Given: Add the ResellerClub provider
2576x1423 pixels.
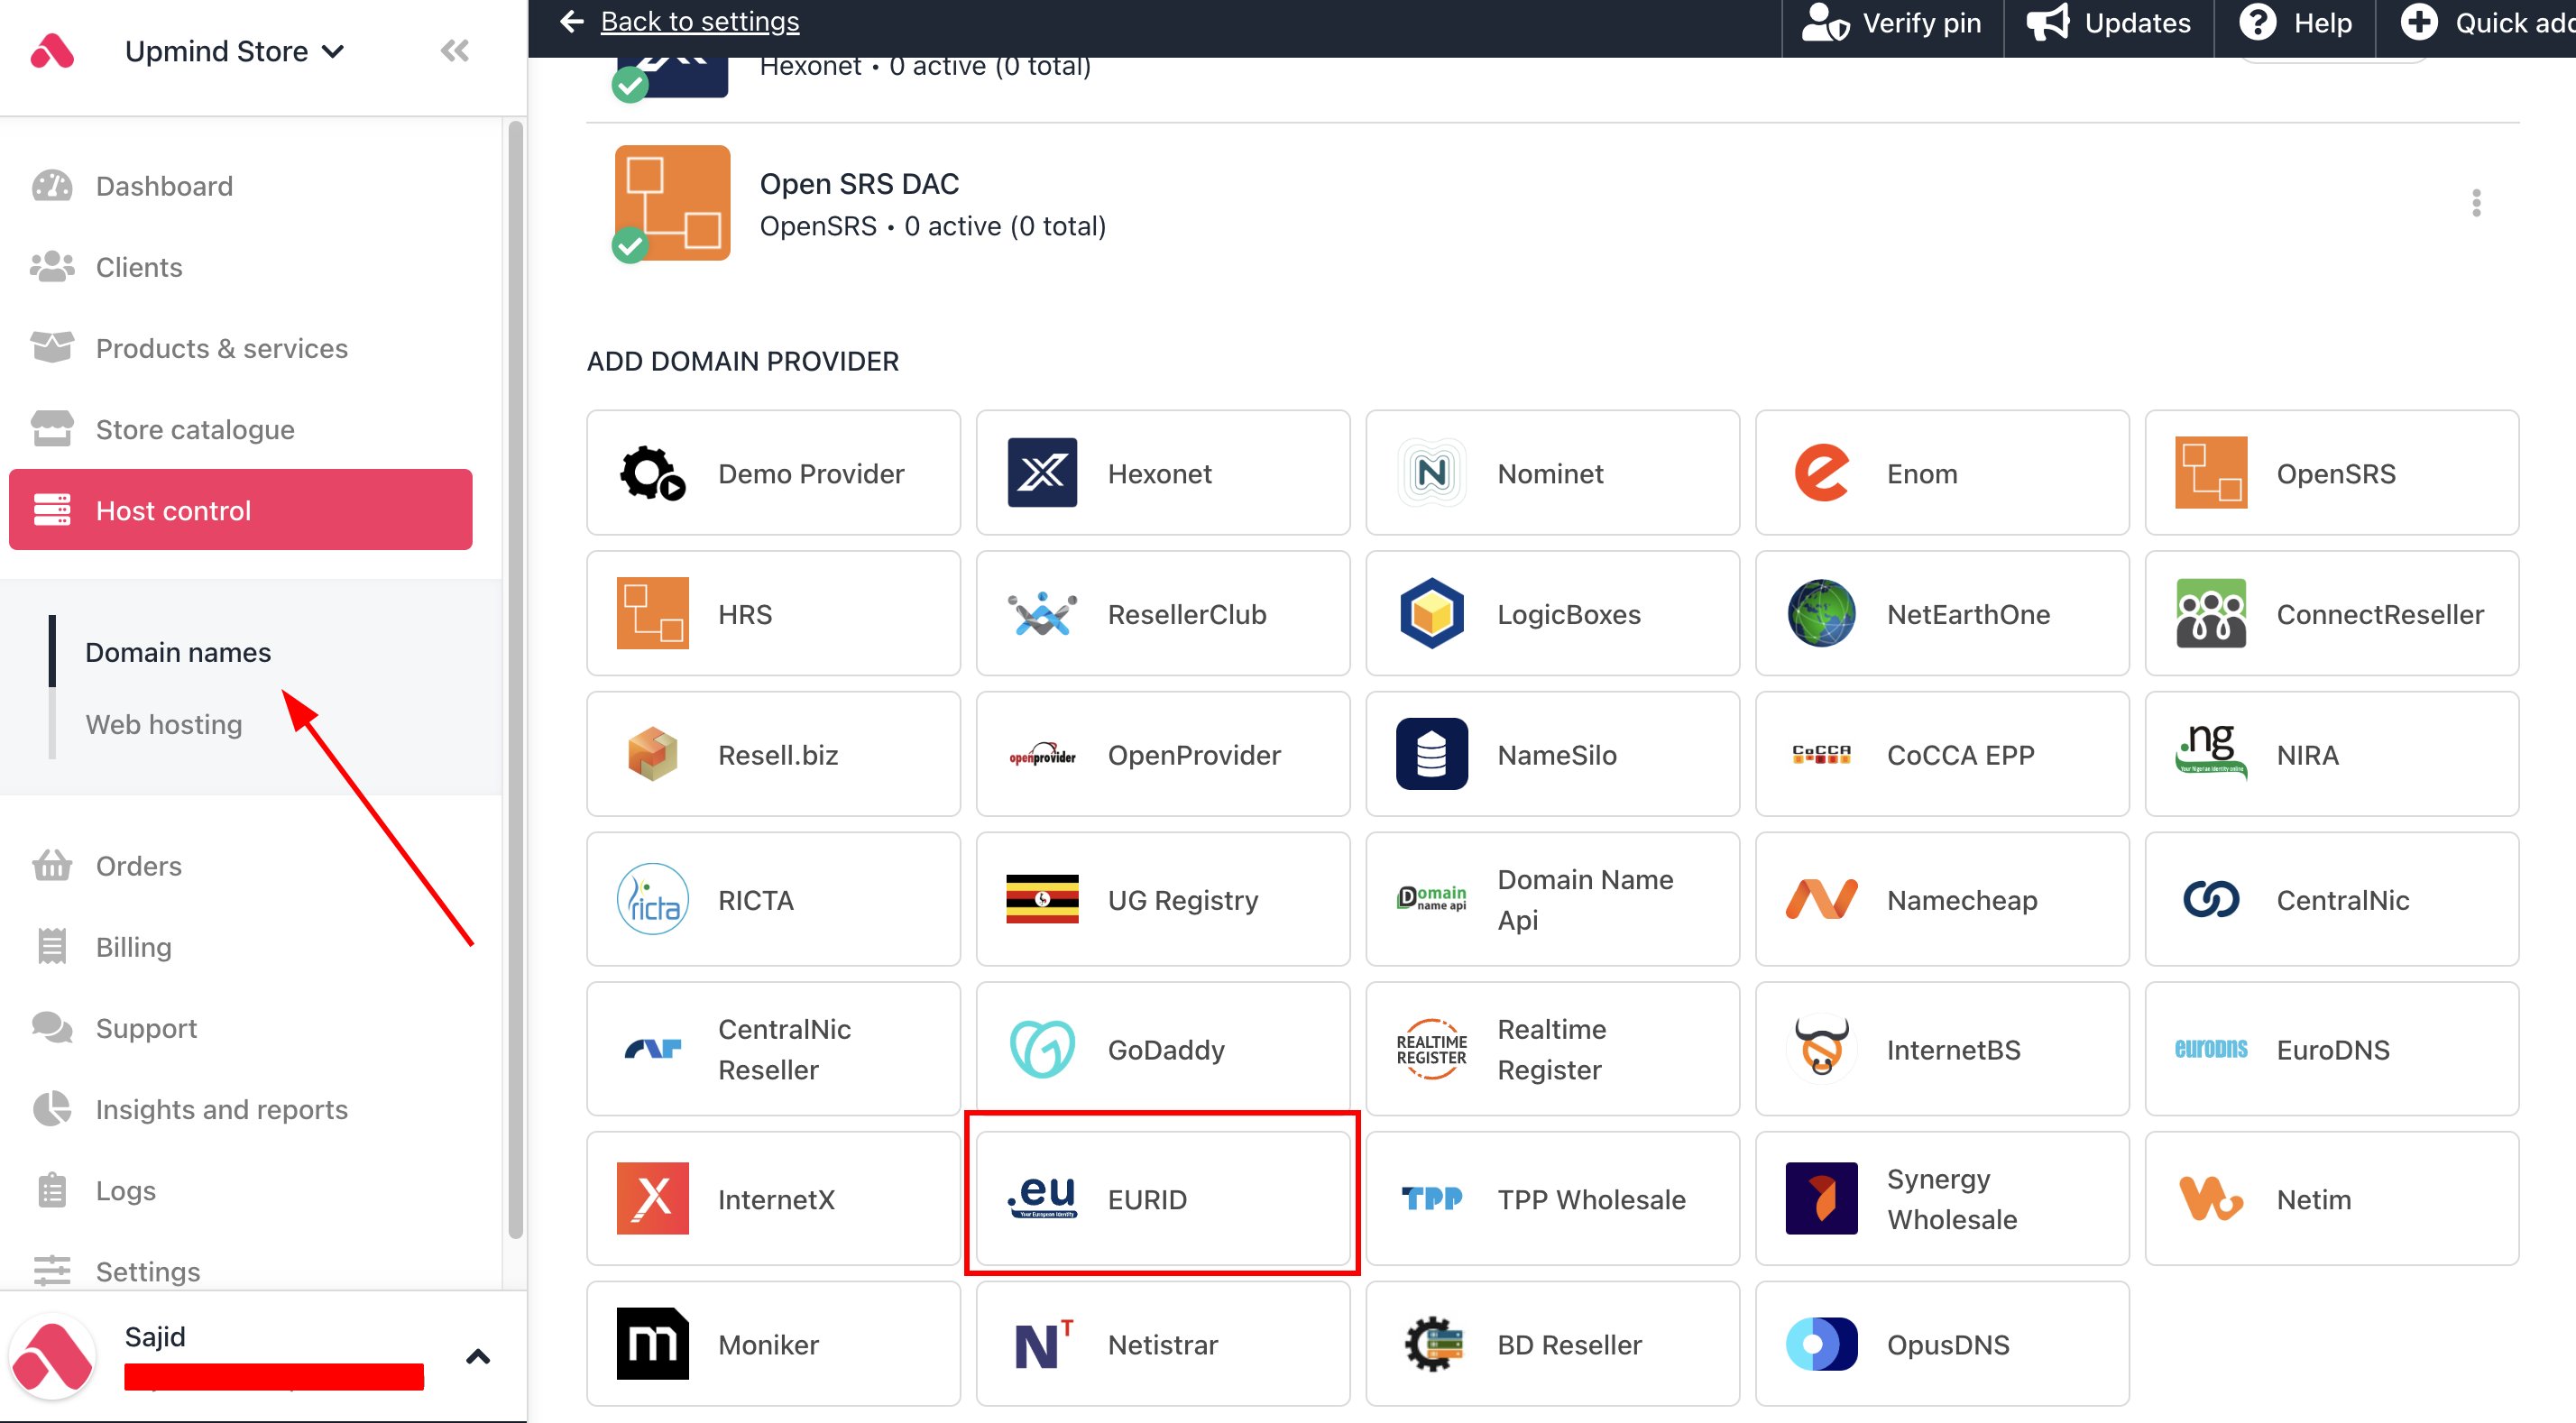Looking at the screenshot, I should pyautogui.click(x=1163, y=614).
